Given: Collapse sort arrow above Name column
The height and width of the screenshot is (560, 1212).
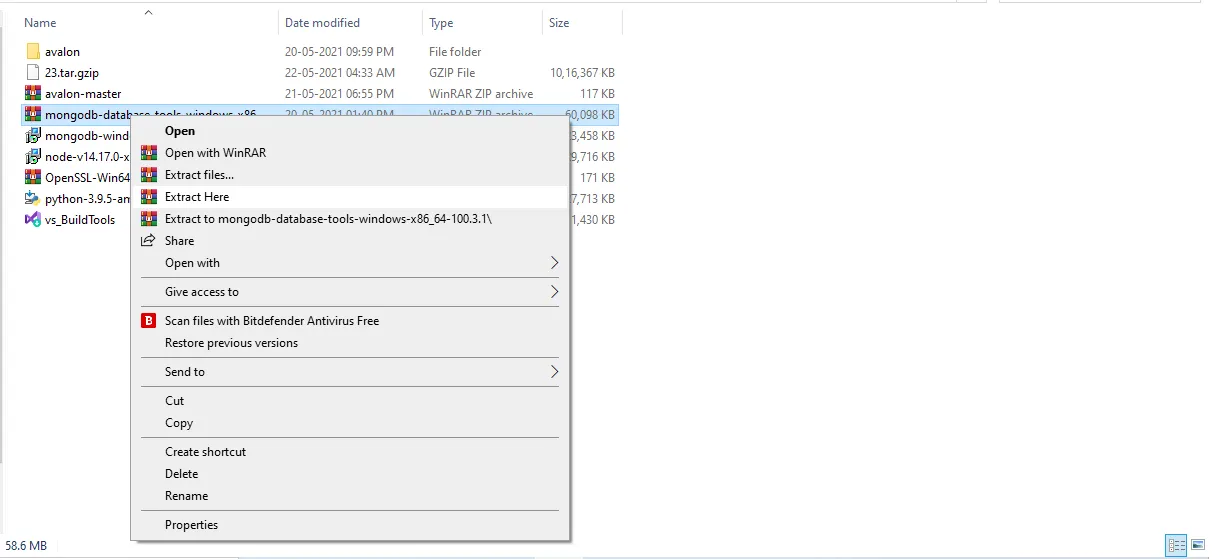Looking at the screenshot, I should click(x=148, y=12).
